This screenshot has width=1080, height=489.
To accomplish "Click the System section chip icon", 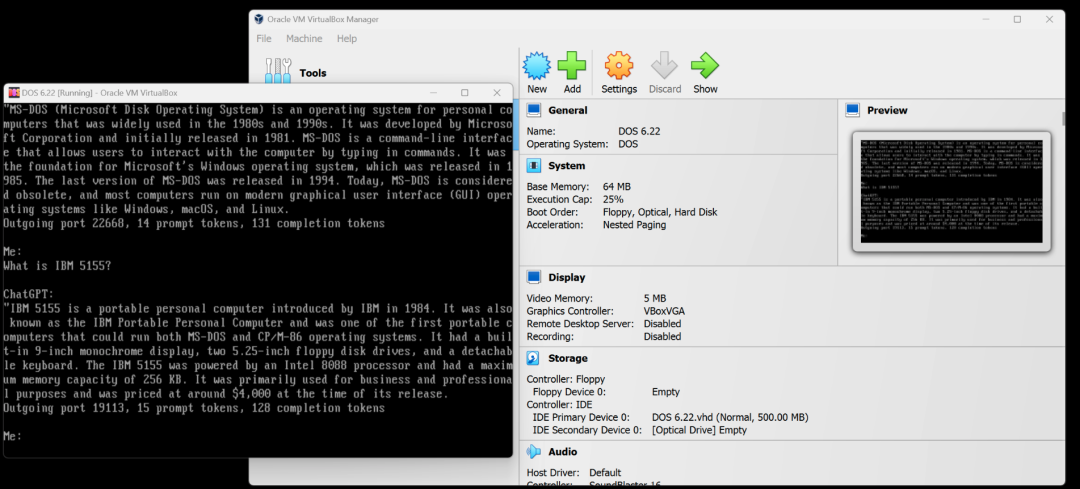I will [533, 165].
